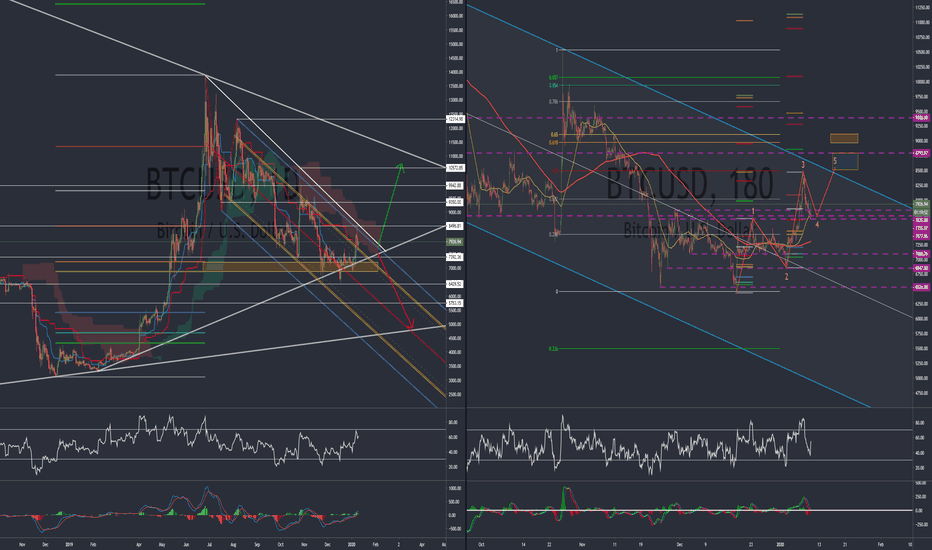The height and width of the screenshot is (550, 932).
Task: Click the Oct marker on right chart time axis
Action: click(481, 544)
